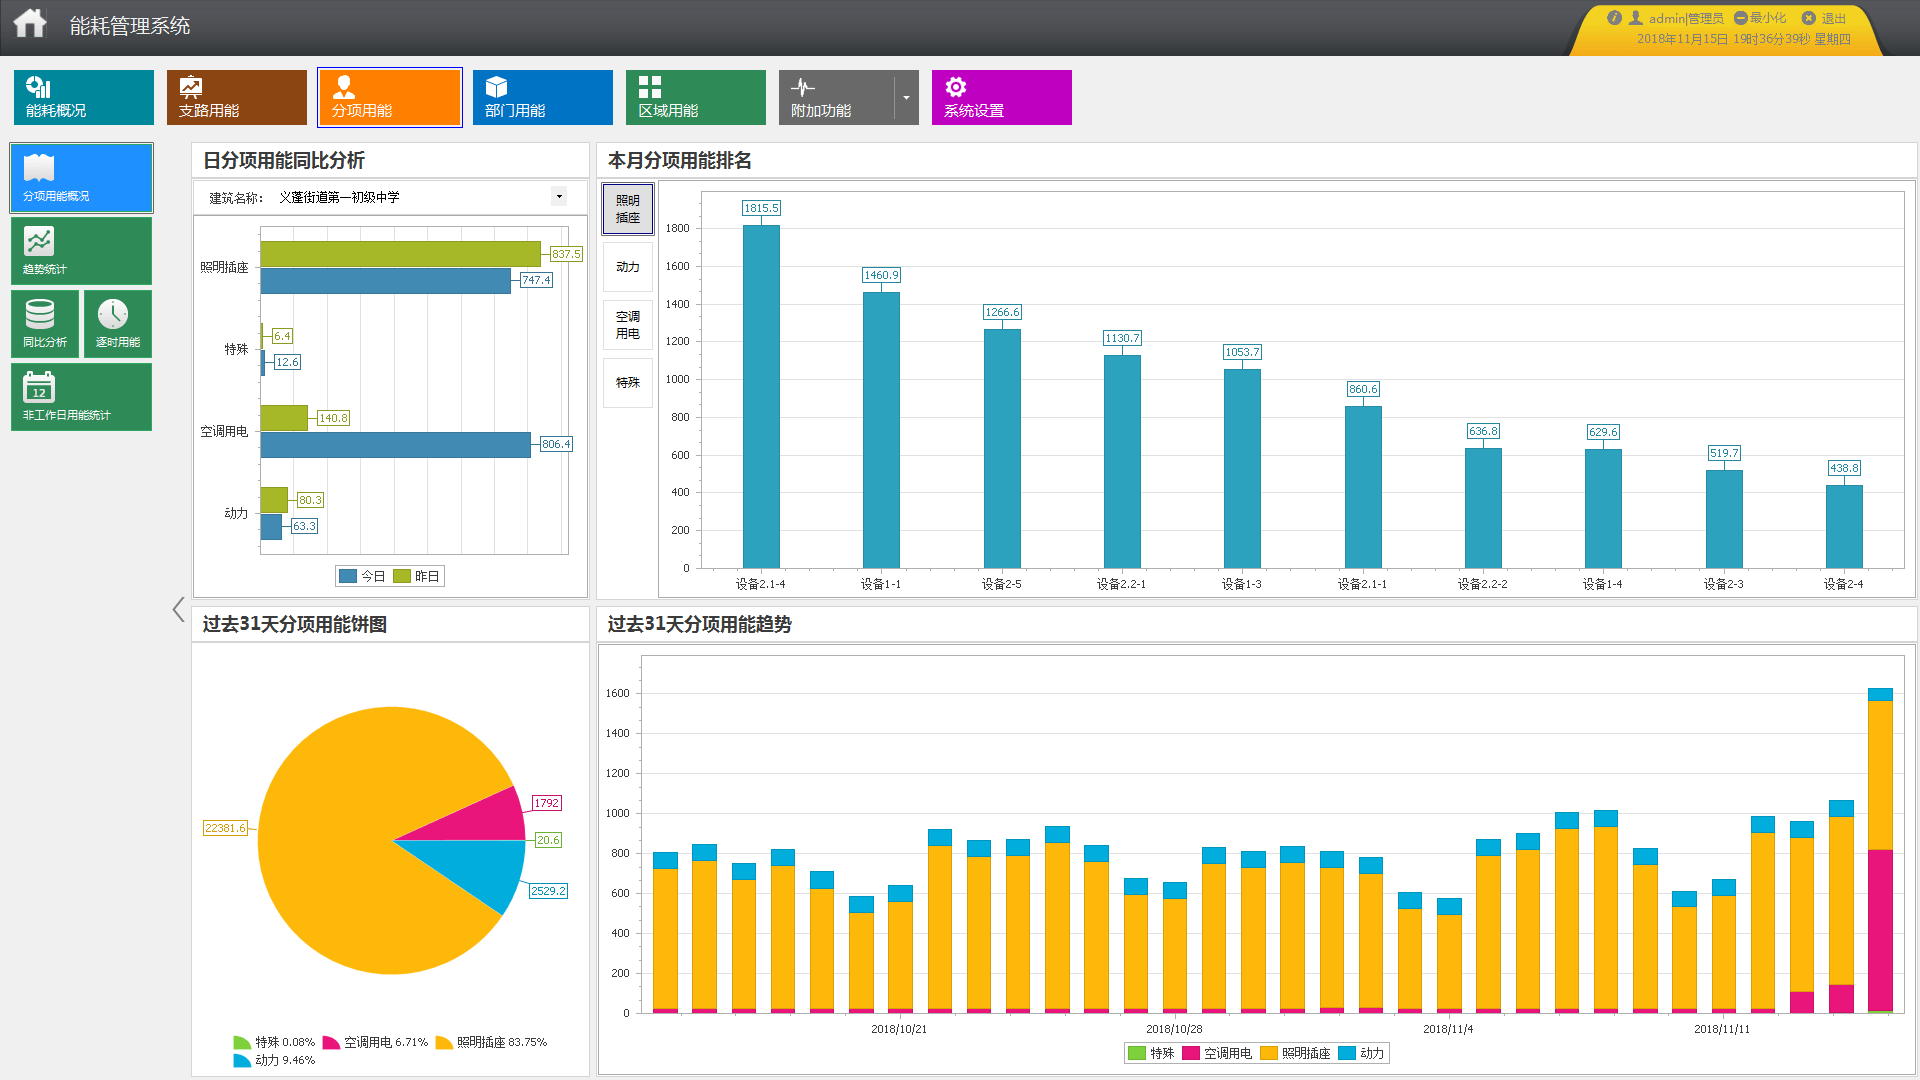Screen dimensions: 1920x1080
Task: Switch ranking chart to 空调用电 category
Action: pyautogui.click(x=628, y=325)
